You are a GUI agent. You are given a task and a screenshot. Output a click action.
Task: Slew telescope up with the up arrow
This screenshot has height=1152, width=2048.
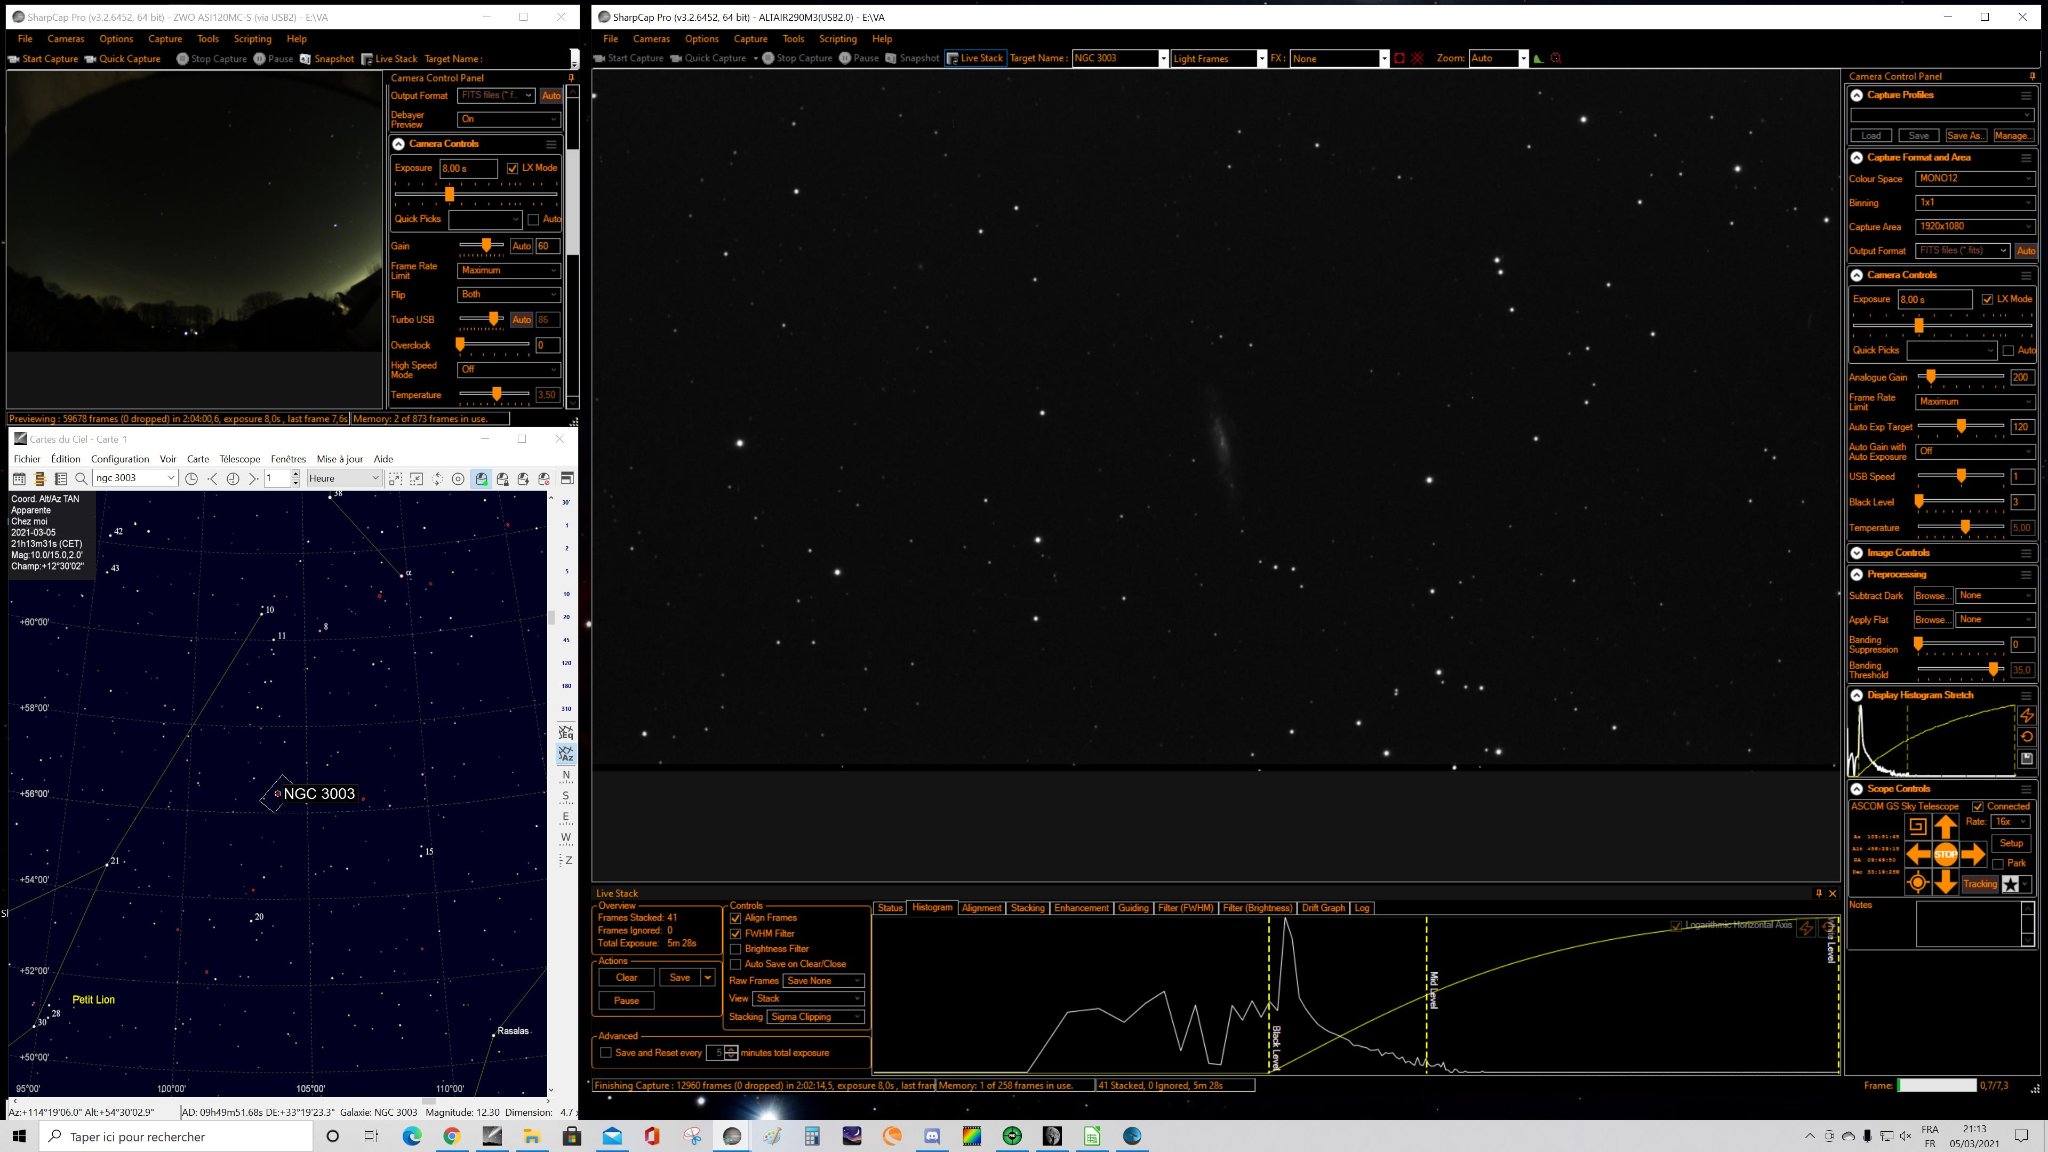click(1945, 827)
